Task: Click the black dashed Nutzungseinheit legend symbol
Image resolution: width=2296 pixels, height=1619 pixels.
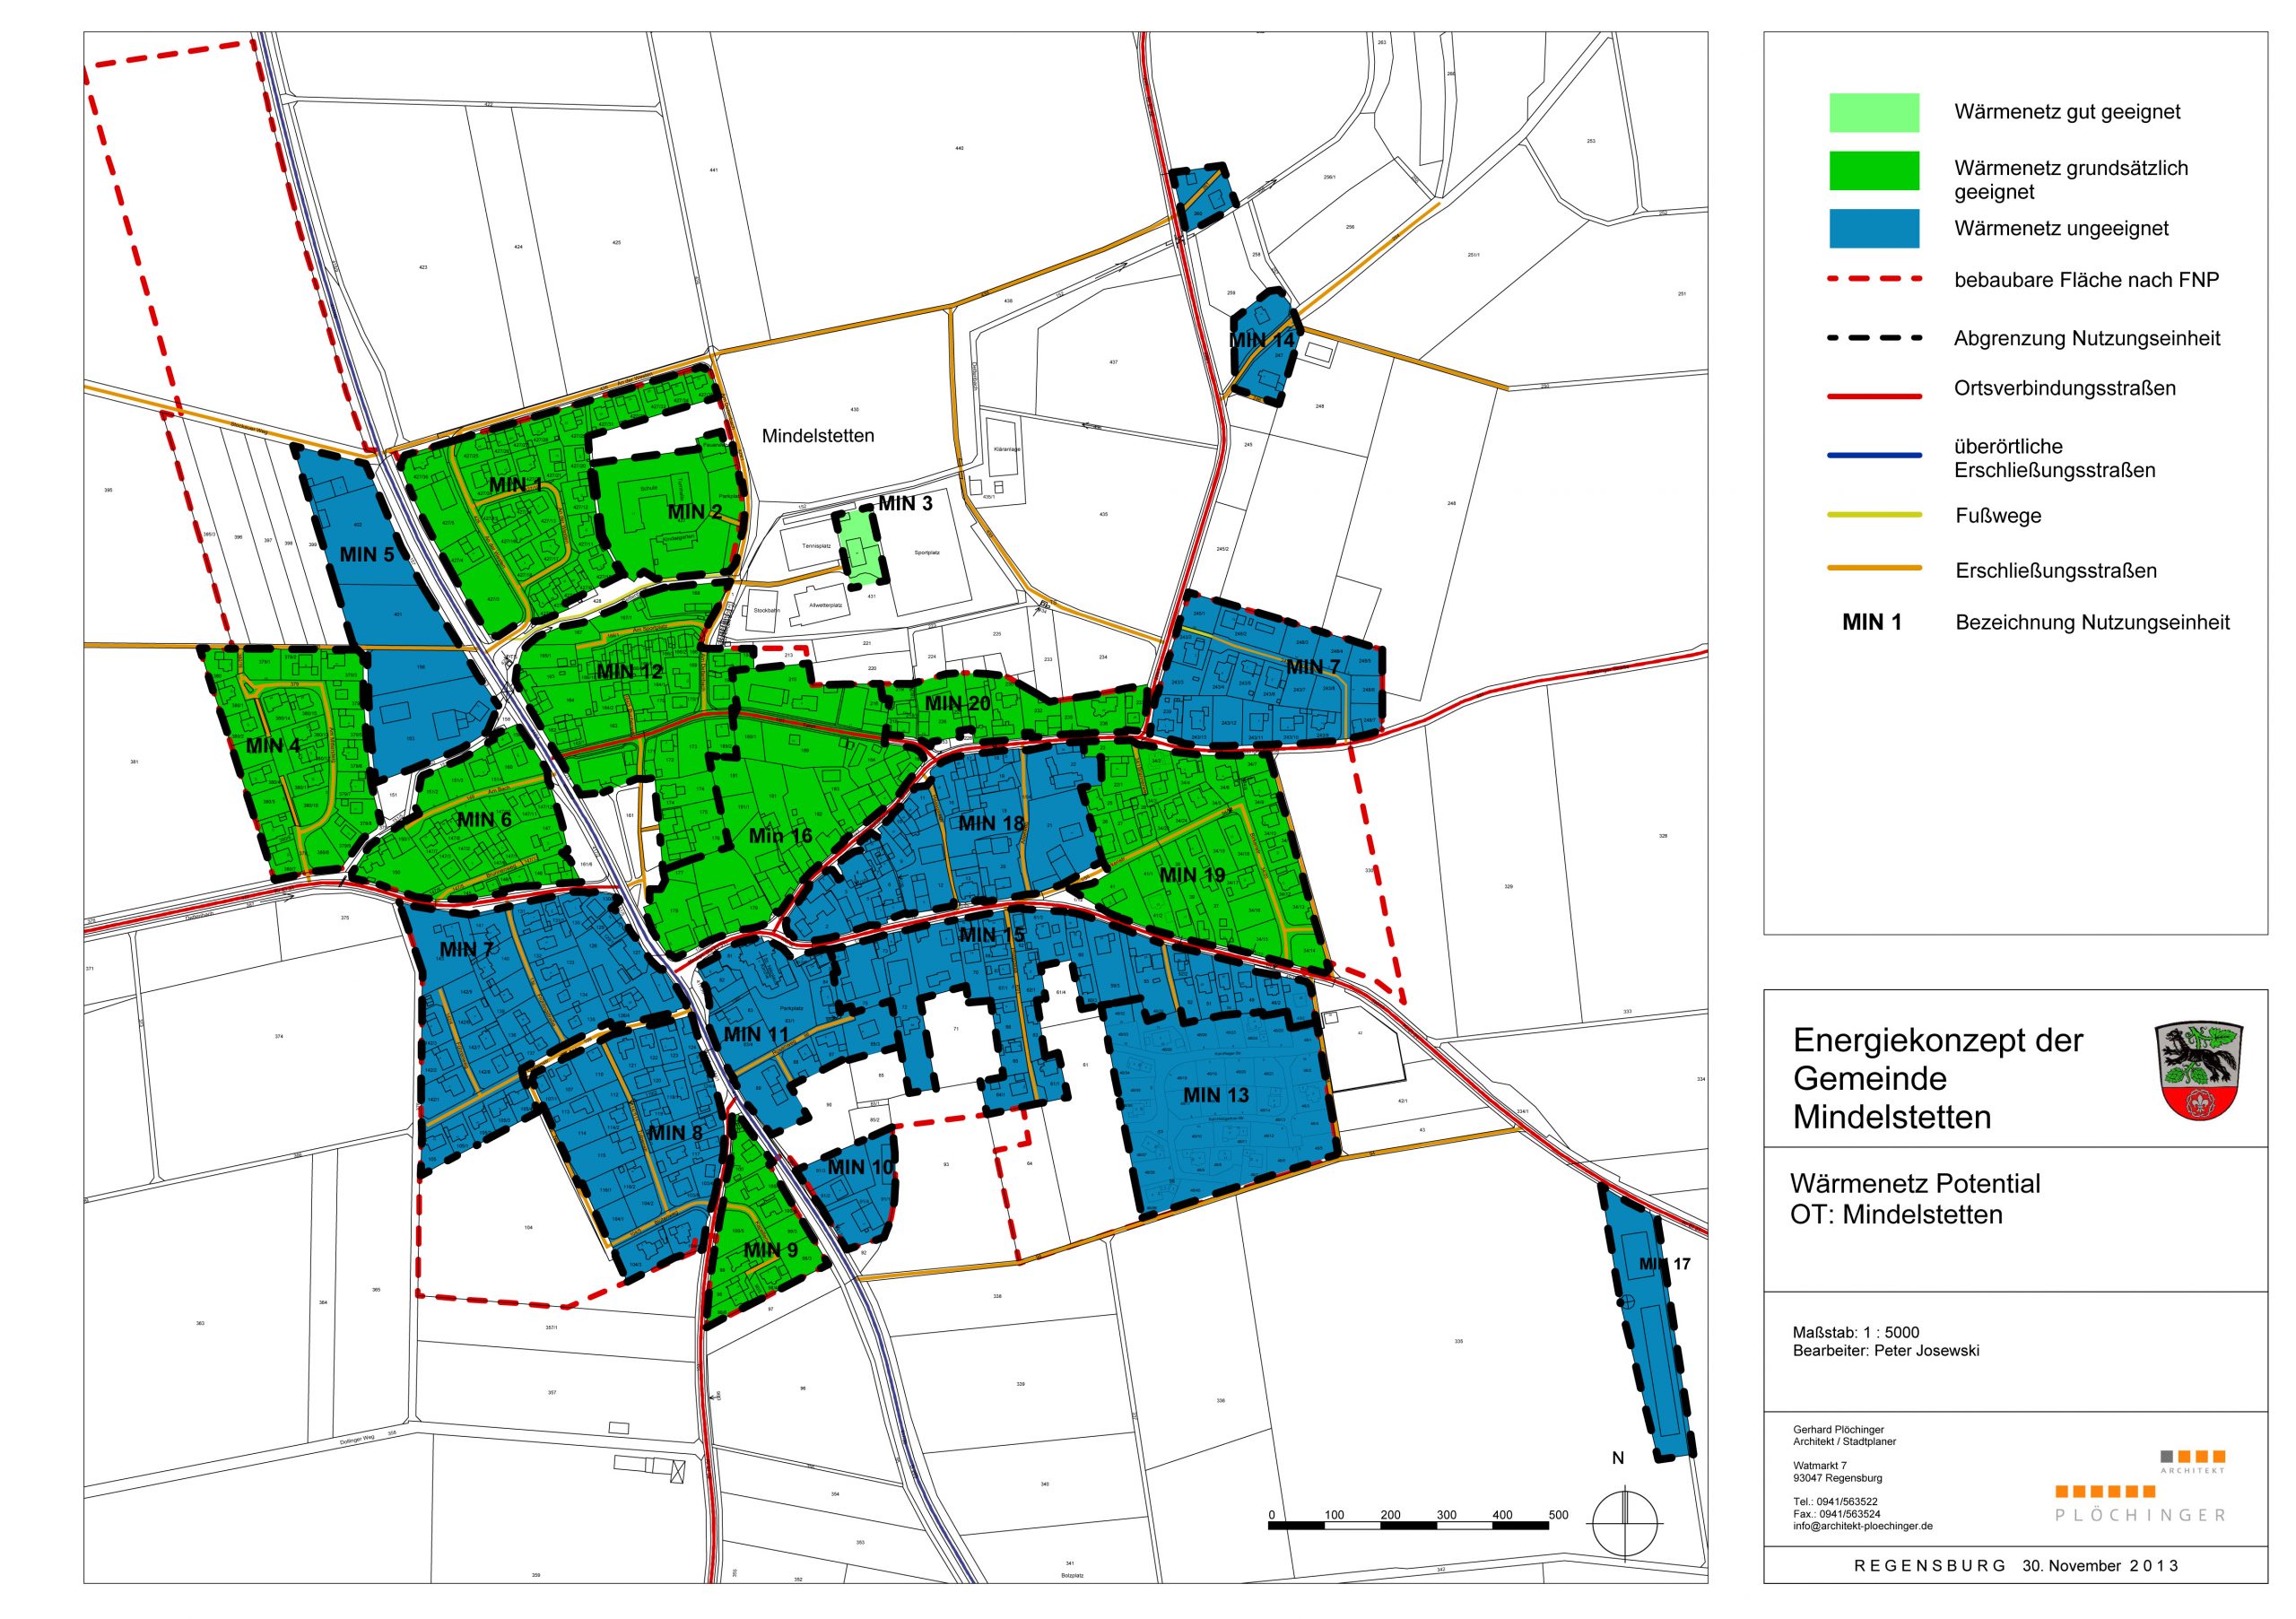Action: (1874, 338)
